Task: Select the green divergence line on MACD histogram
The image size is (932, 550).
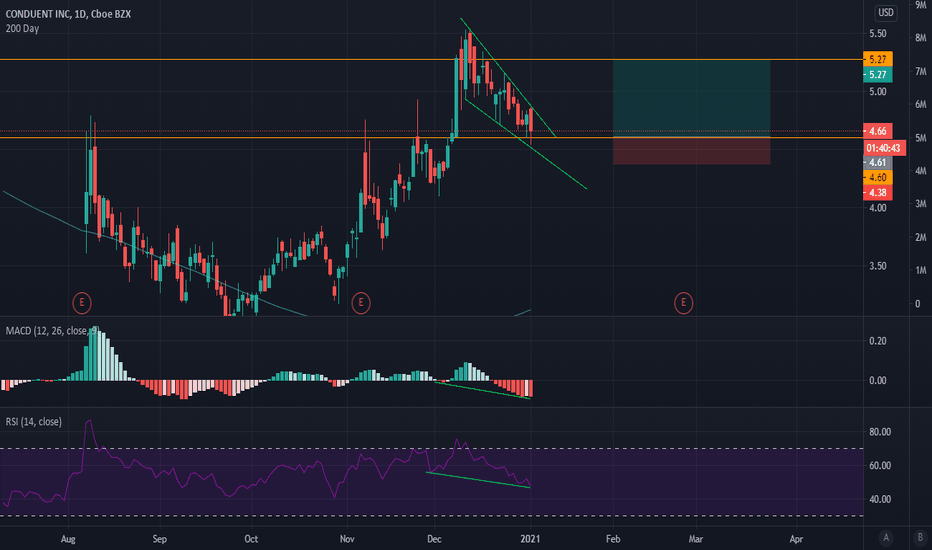Action: point(483,391)
